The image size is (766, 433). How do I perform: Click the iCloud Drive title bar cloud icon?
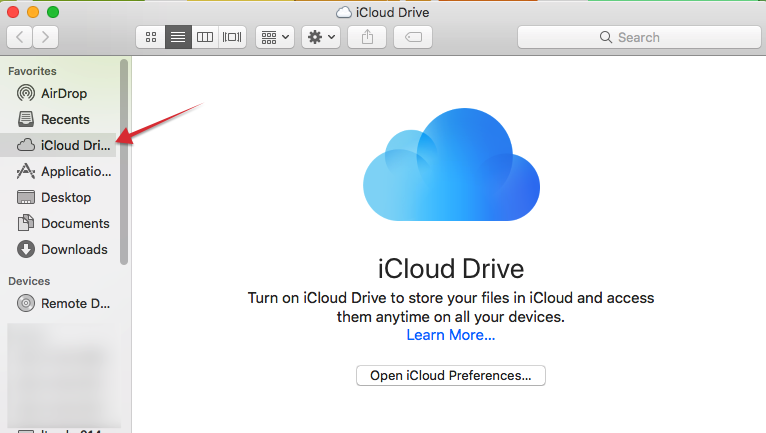click(x=344, y=12)
